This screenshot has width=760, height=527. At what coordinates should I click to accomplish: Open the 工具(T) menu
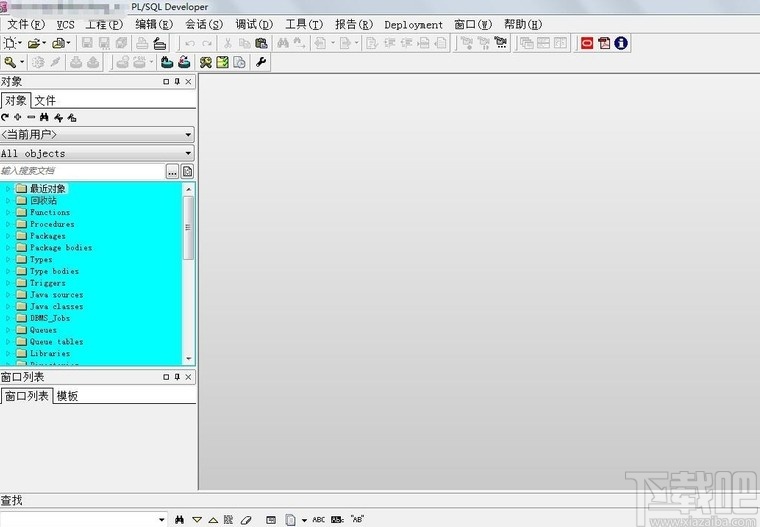(304, 24)
